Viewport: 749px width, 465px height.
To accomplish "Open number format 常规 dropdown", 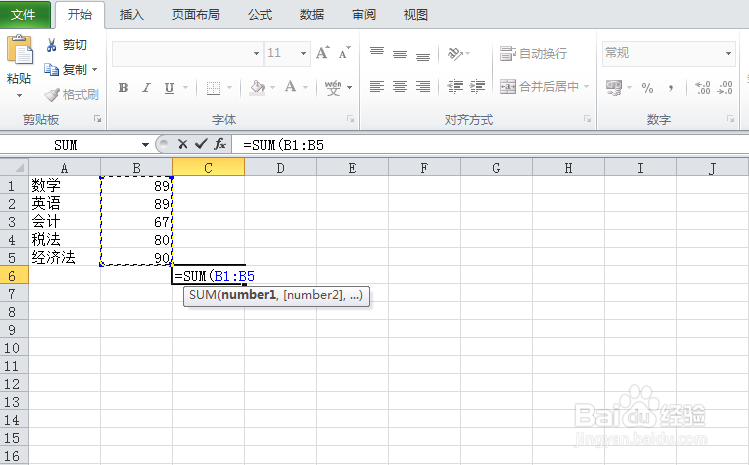I will (728, 53).
